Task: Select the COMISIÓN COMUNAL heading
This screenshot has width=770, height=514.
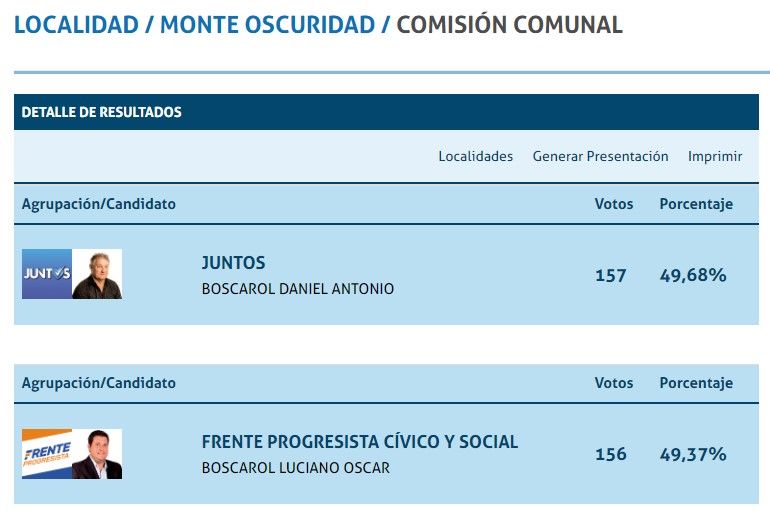Action: tap(509, 25)
